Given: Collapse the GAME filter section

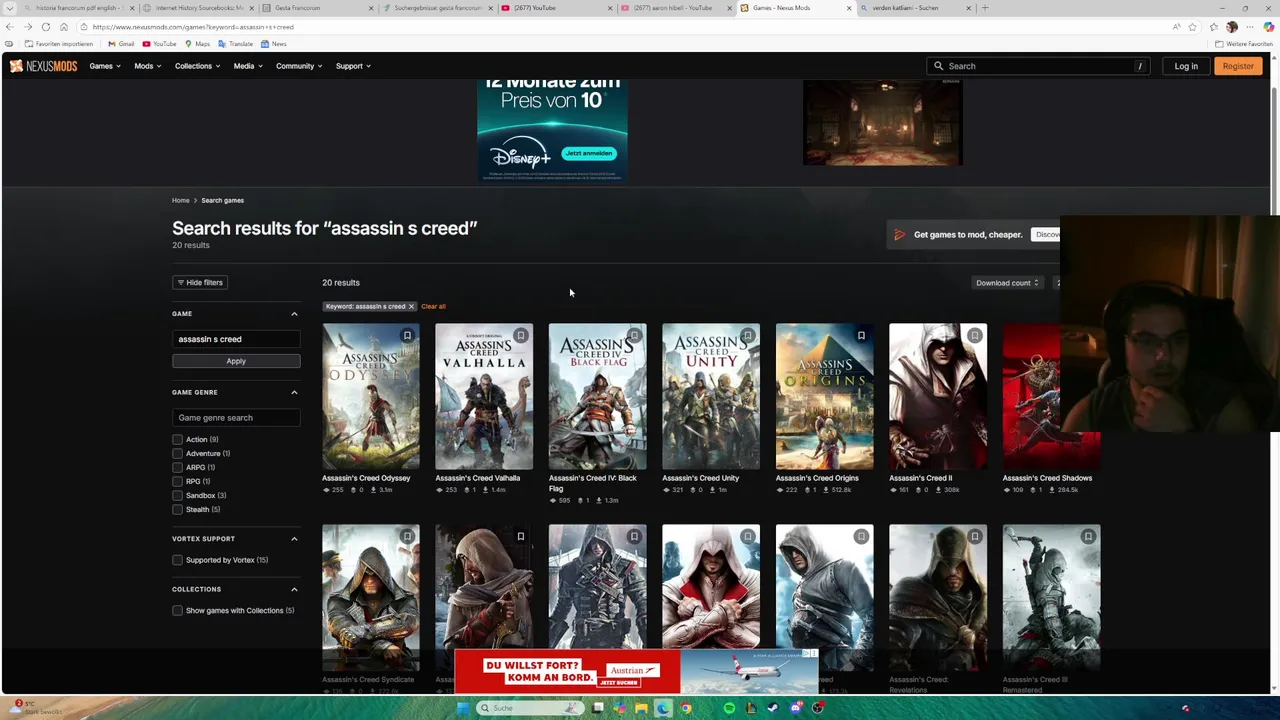Looking at the screenshot, I should [x=294, y=314].
